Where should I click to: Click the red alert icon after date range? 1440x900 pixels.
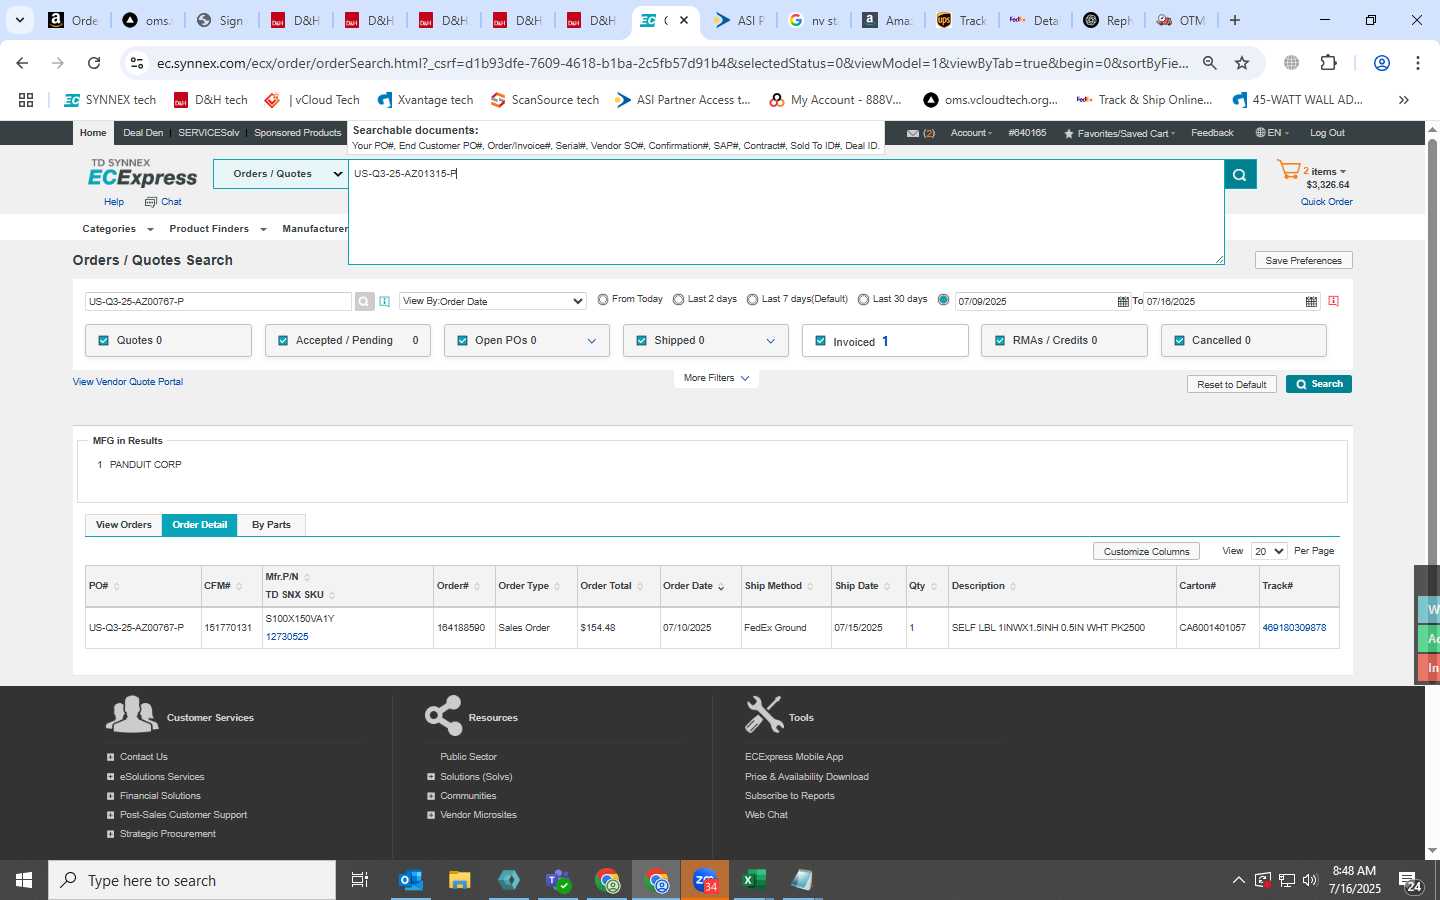pos(1333,301)
